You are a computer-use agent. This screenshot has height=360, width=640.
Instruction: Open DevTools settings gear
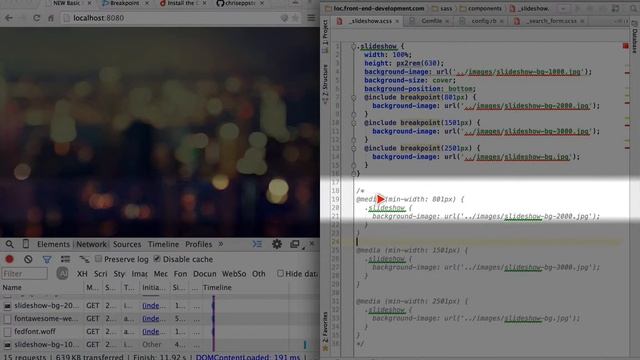pos(277,244)
